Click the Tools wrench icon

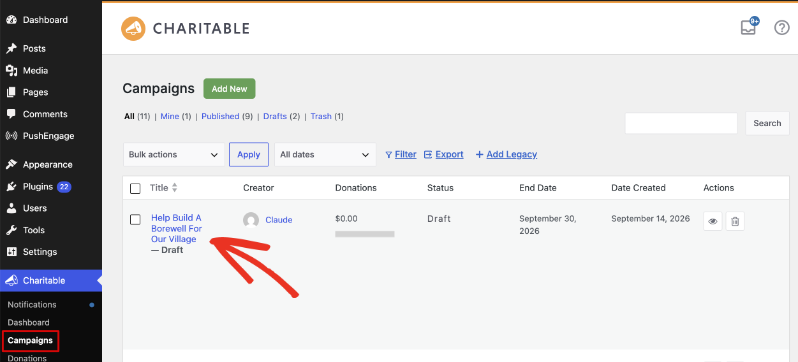pyautogui.click(x=12, y=230)
